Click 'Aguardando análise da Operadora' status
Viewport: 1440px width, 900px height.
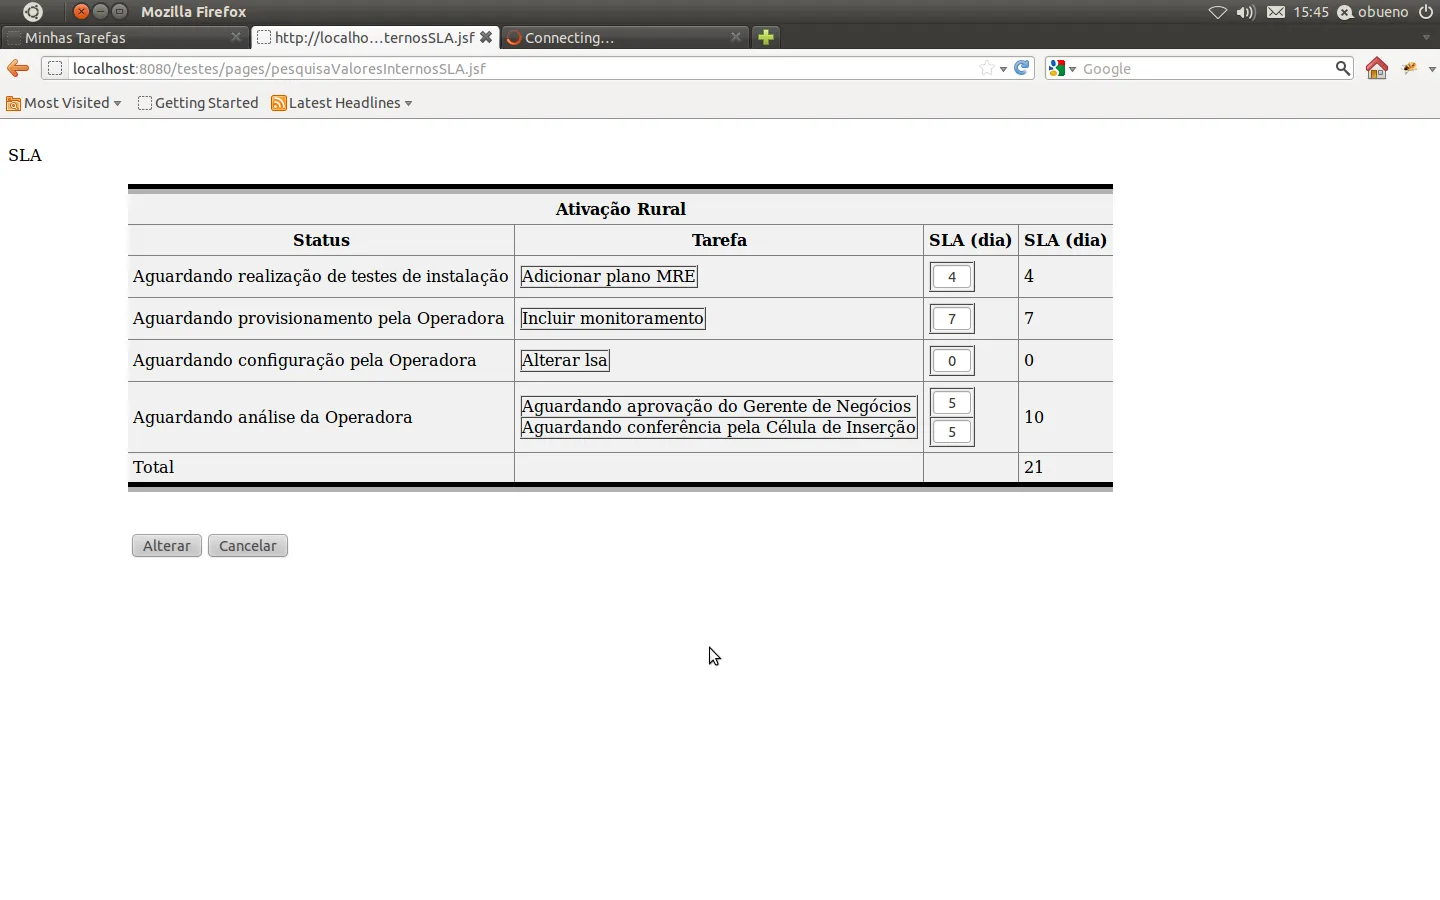pos(273,417)
